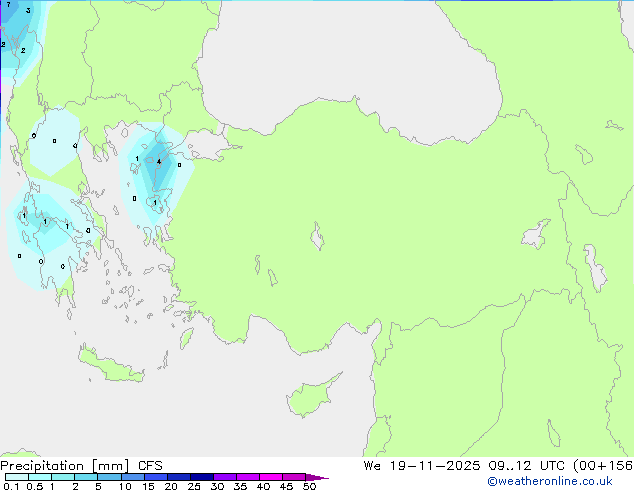Click the precipitation value "7" on the map

8,4
